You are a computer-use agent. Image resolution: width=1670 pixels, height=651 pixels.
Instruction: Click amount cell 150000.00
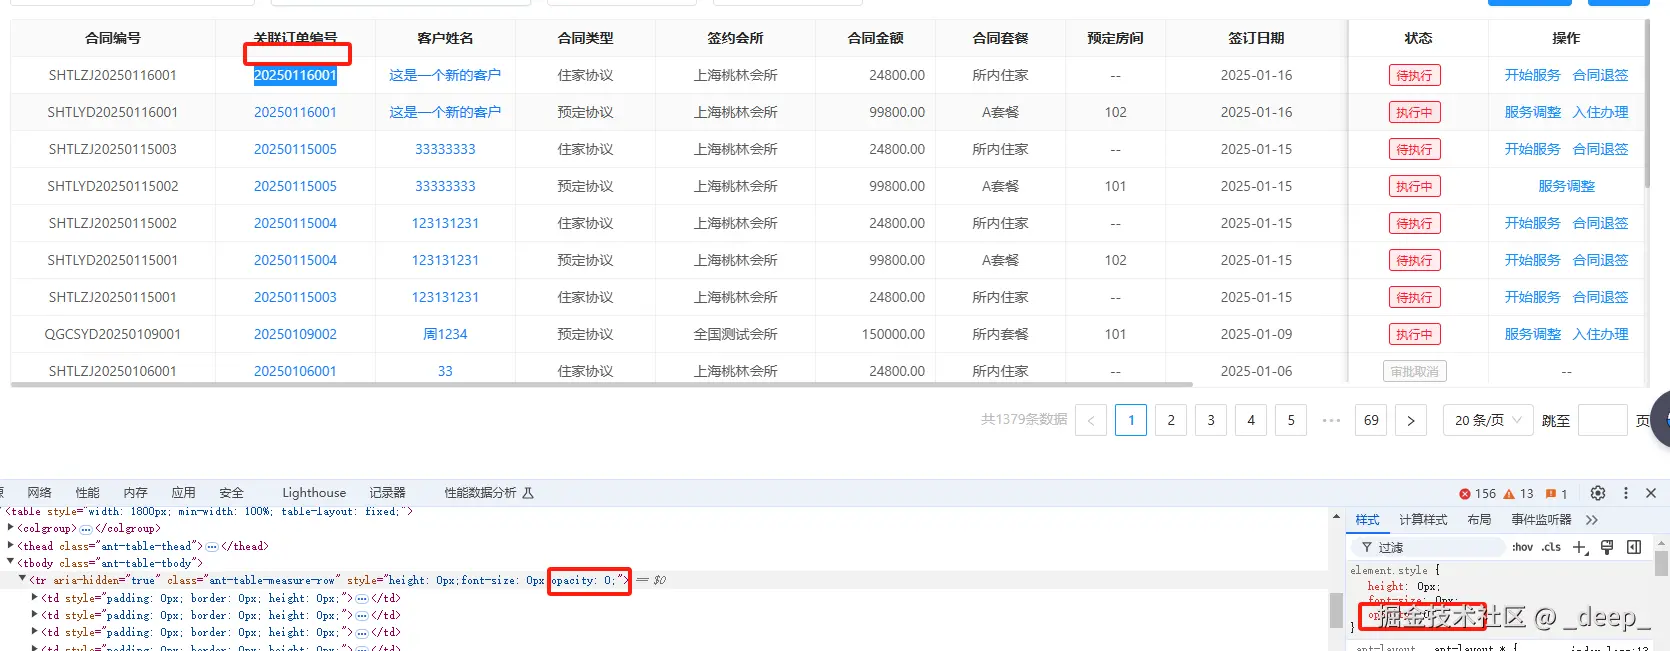[x=893, y=334]
